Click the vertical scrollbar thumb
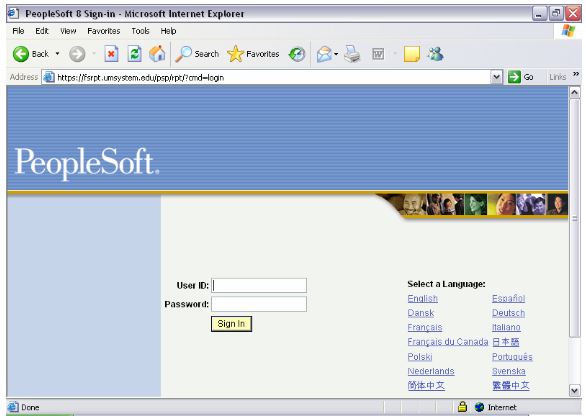586x416 pixels. [575, 219]
